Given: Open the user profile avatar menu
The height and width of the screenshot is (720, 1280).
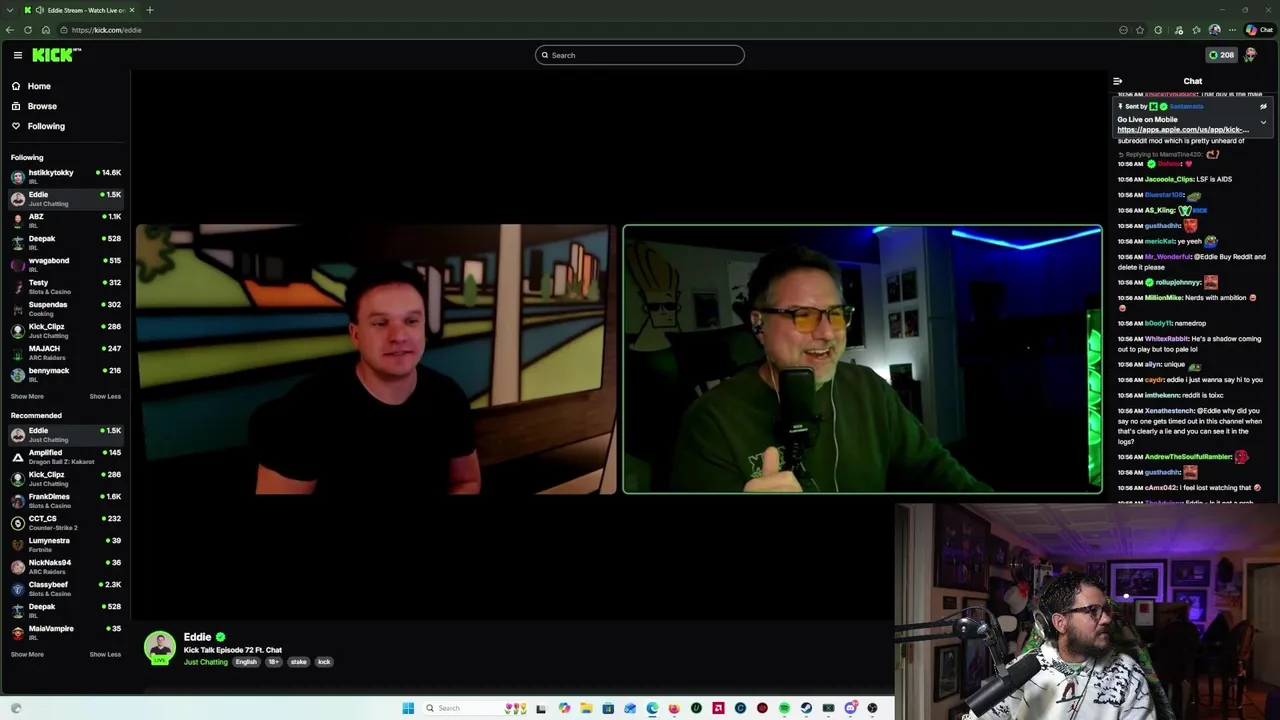Looking at the screenshot, I should [x=1250, y=55].
